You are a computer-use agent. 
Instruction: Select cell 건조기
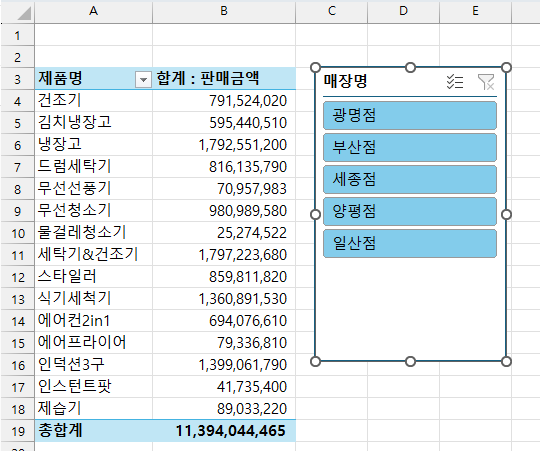pos(93,101)
